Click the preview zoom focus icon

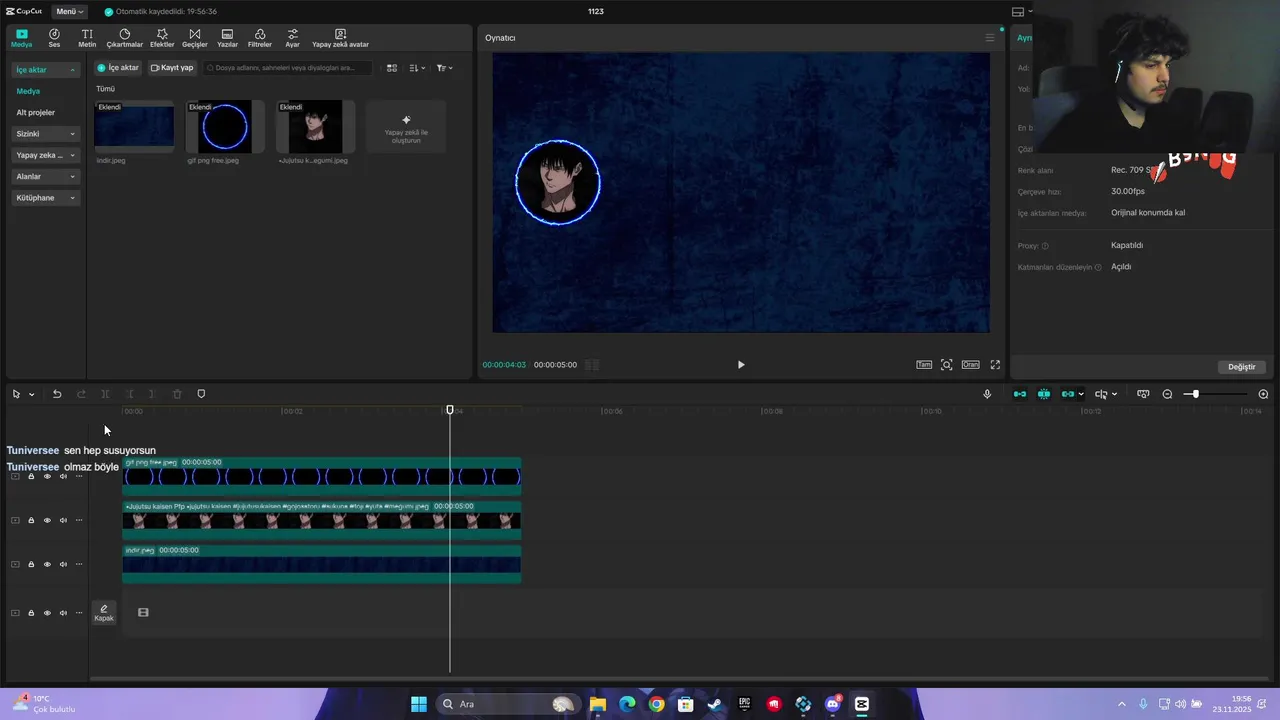click(947, 365)
